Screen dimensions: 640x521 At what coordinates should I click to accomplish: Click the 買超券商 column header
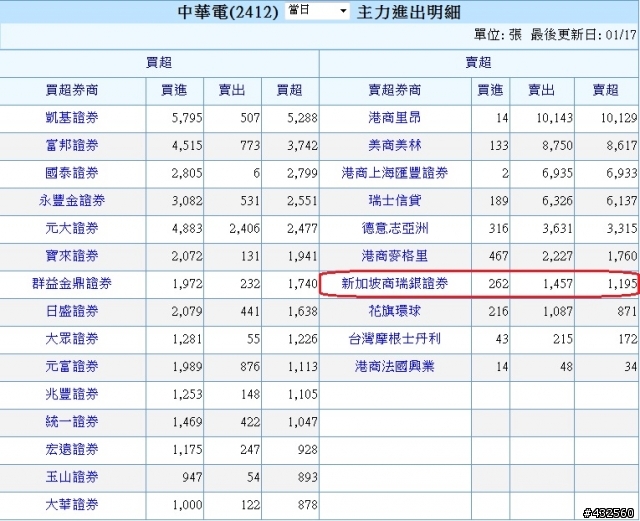72,90
